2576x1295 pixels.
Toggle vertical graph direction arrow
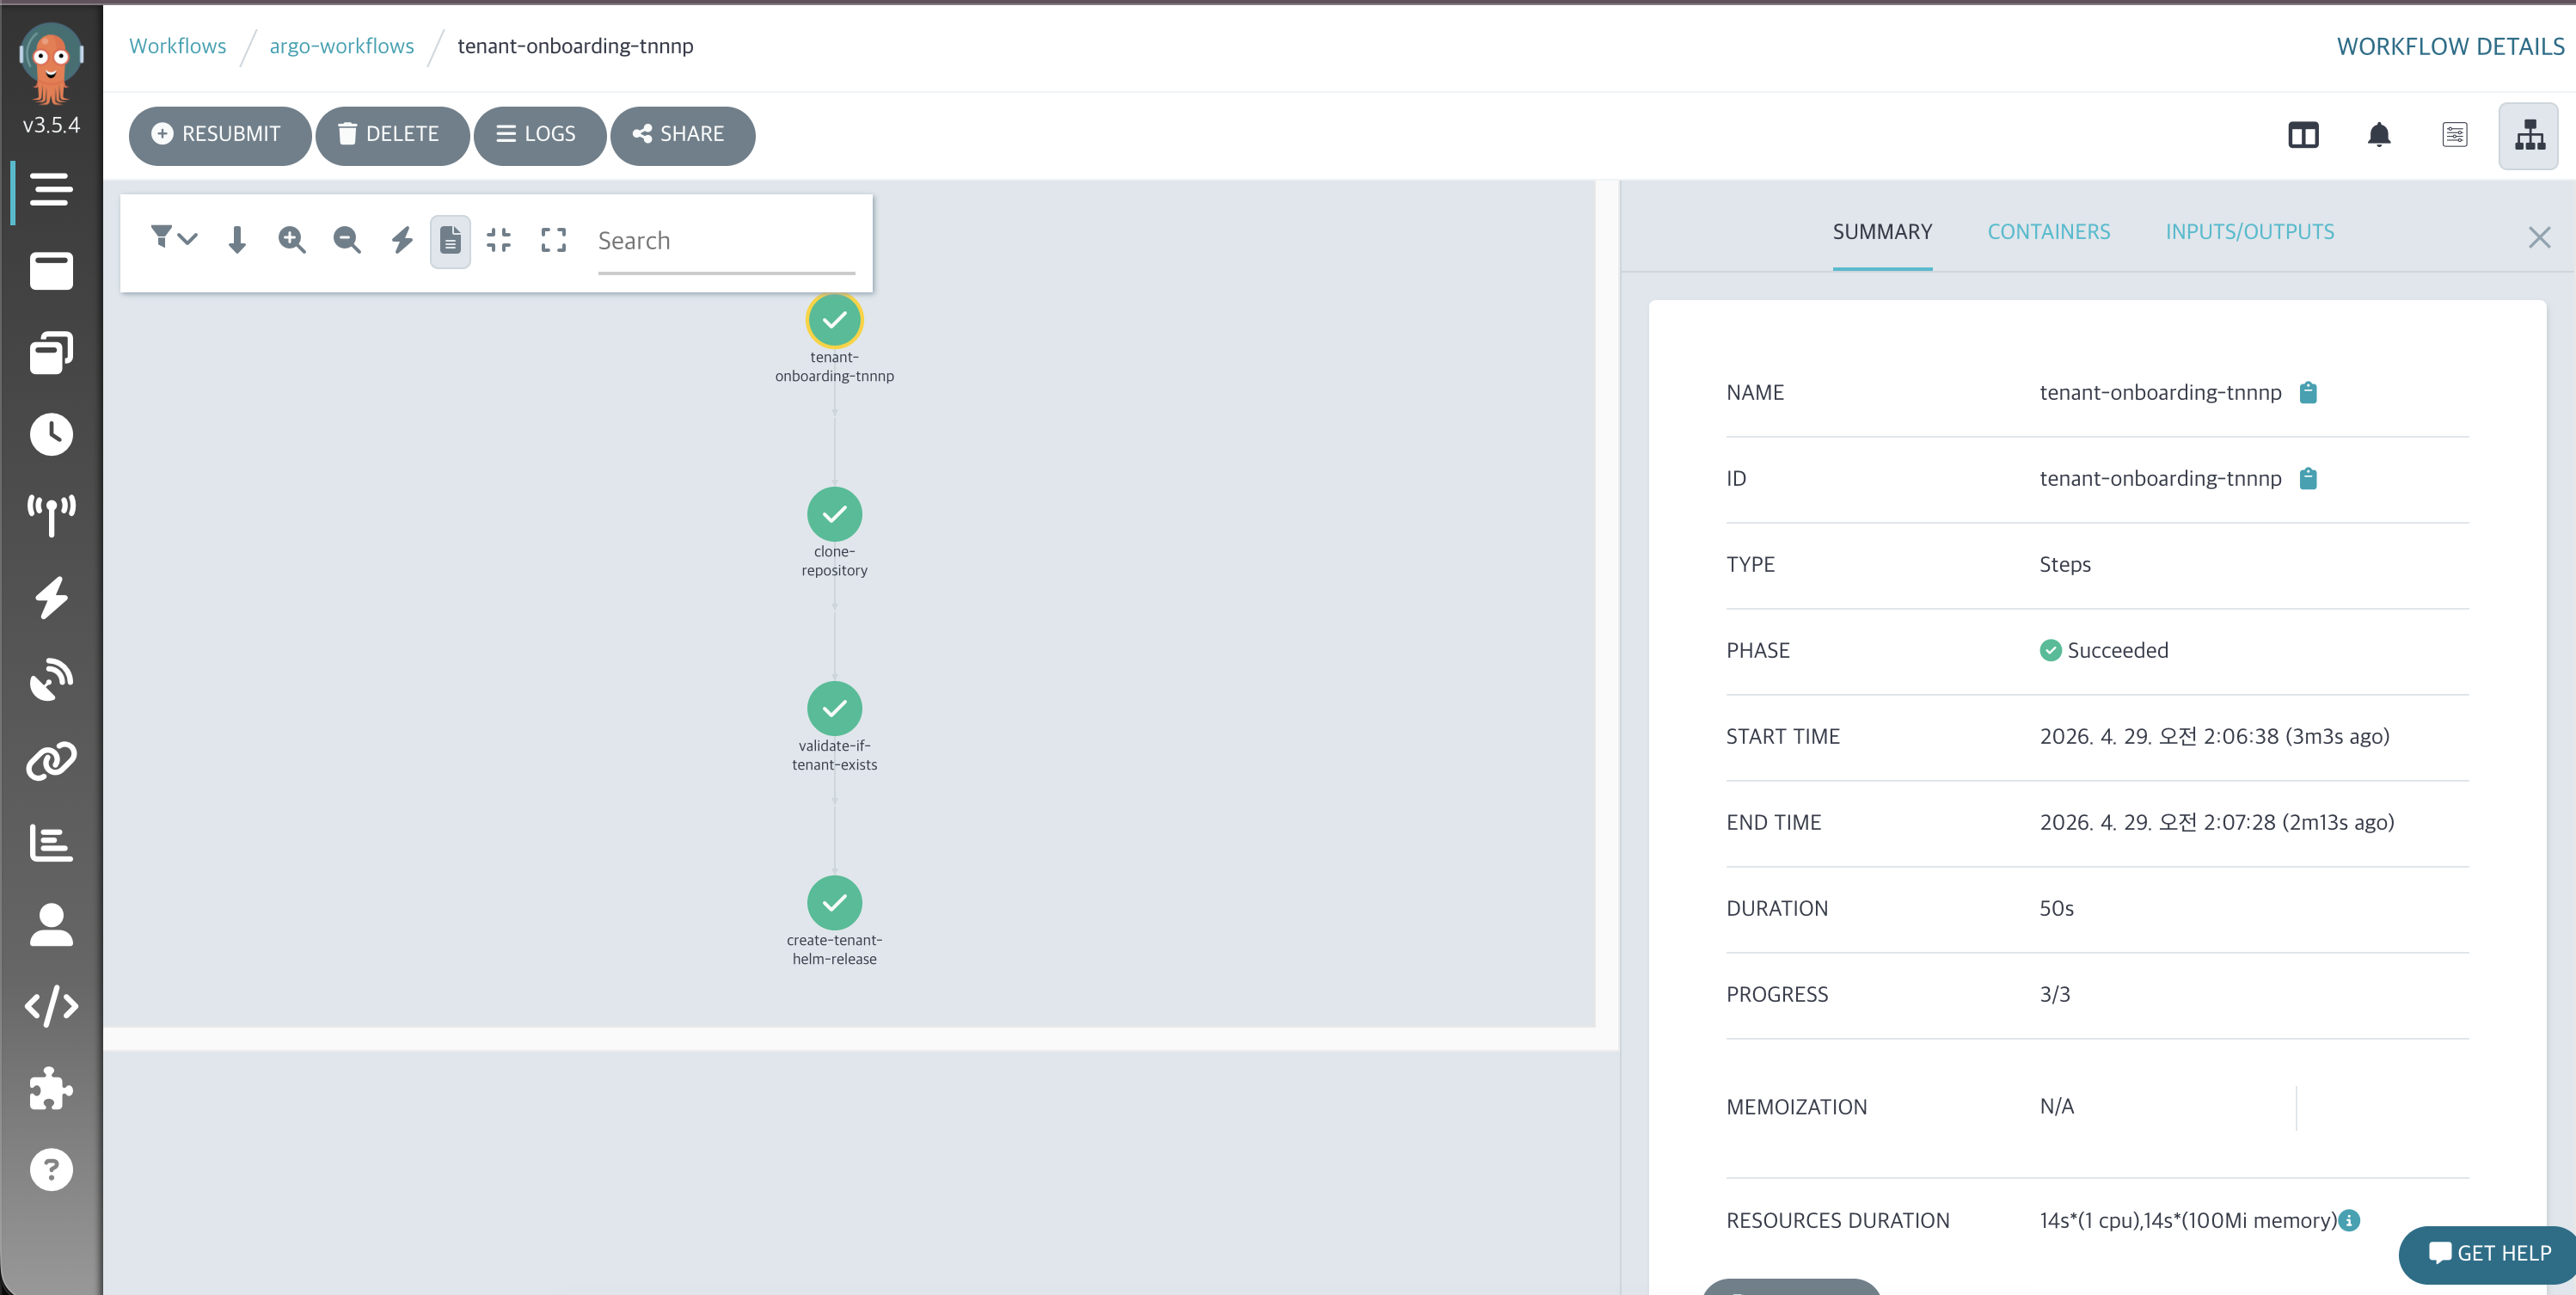click(237, 240)
